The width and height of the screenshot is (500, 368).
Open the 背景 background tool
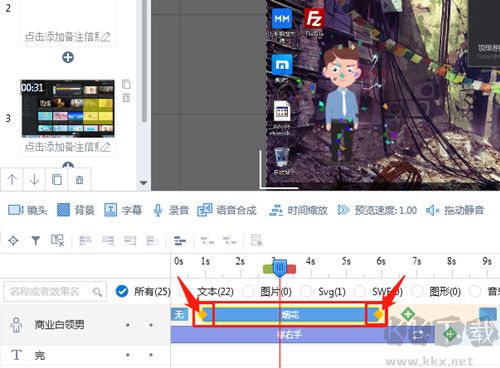point(76,210)
